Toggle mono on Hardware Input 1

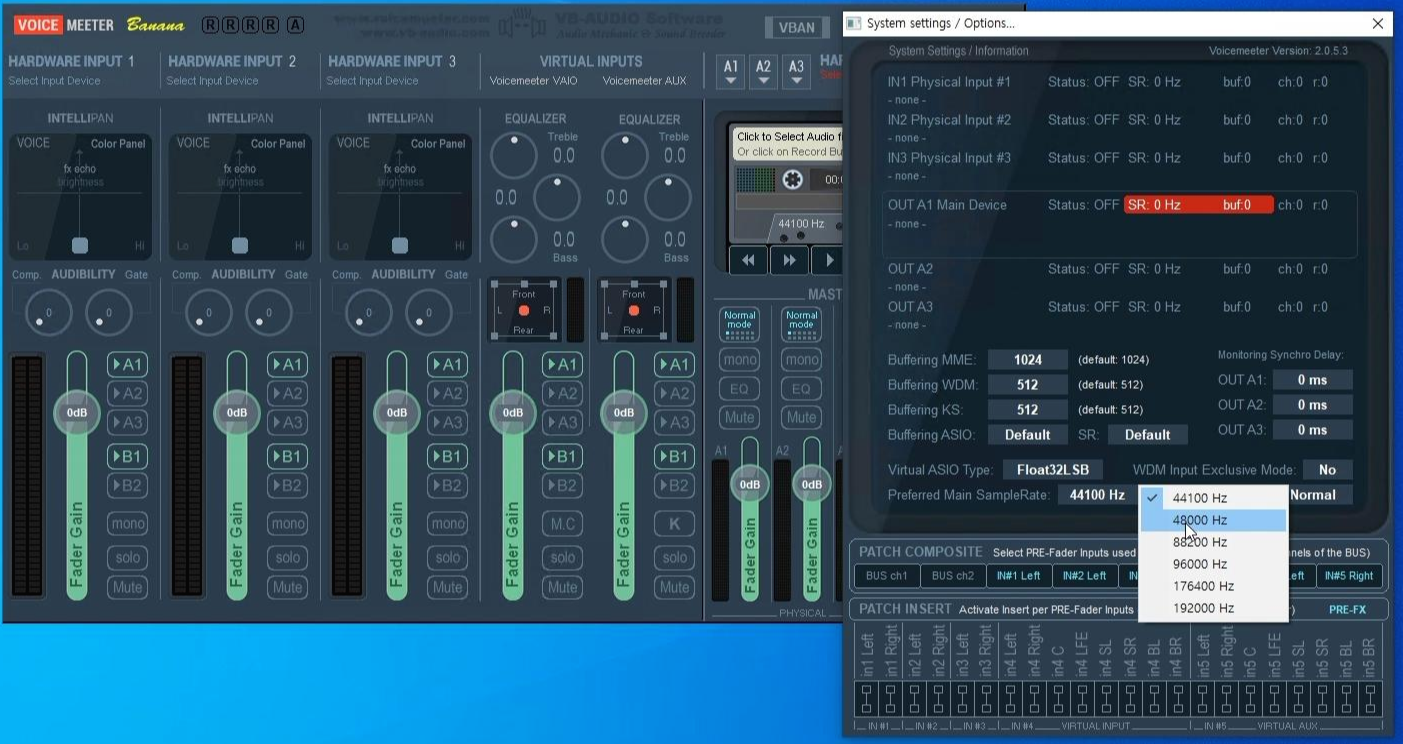pyautogui.click(x=127, y=524)
